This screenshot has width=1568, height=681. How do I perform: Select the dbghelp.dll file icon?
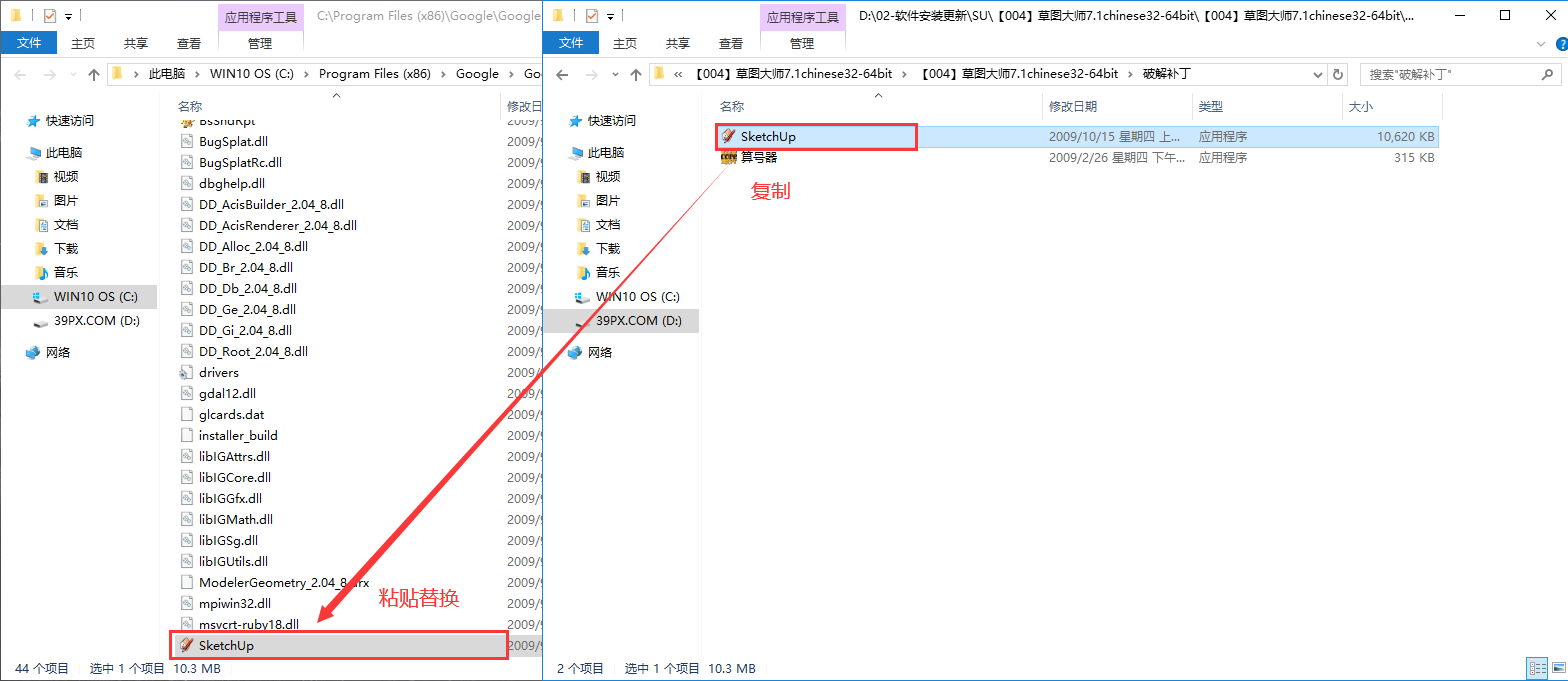click(x=187, y=183)
